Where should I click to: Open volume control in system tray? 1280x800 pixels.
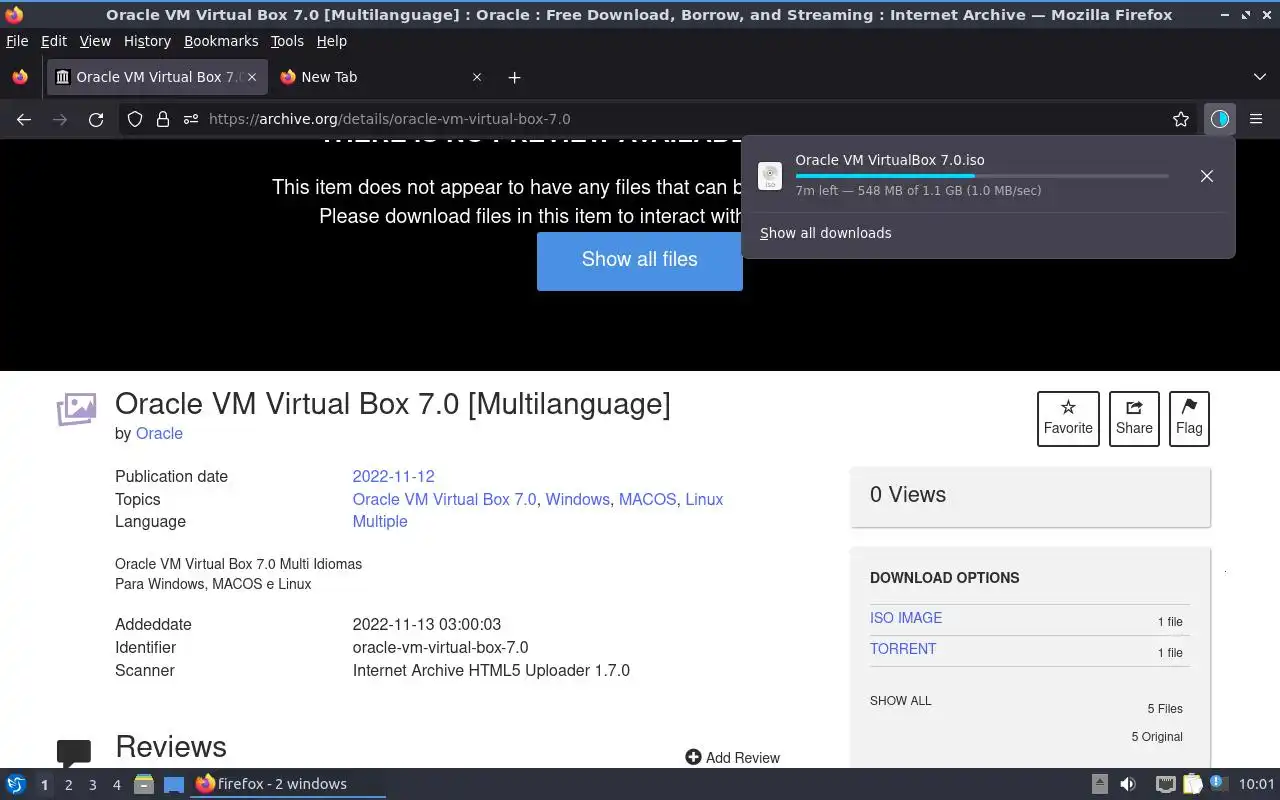click(1128, 784)
